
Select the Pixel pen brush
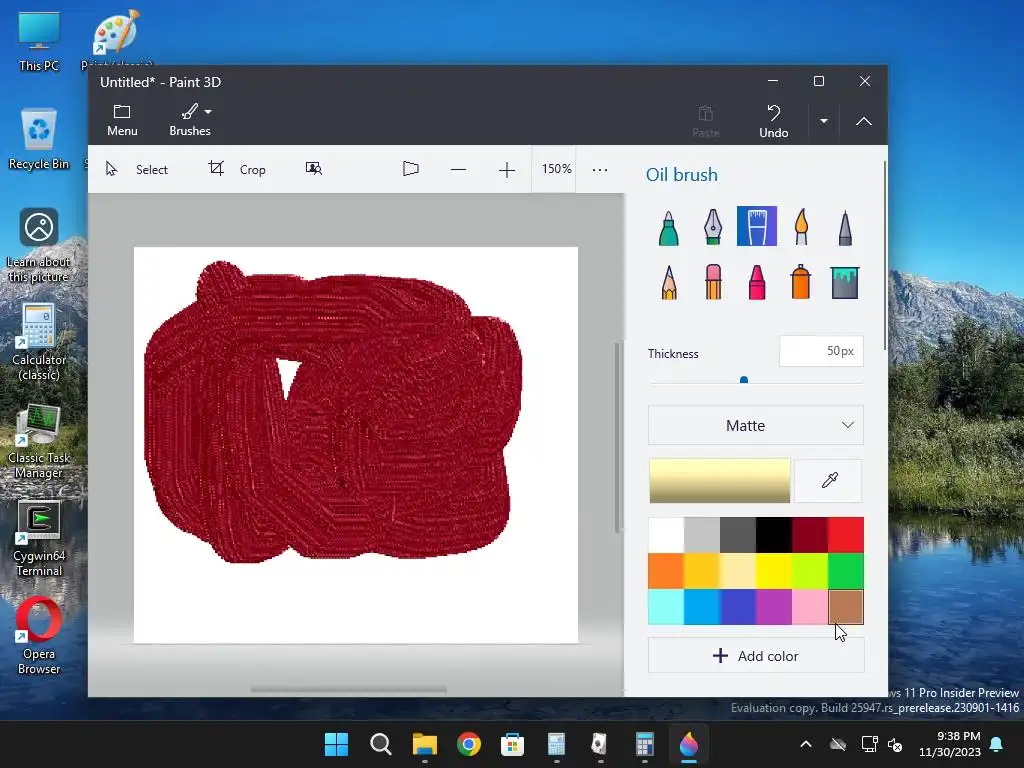pos(845,227)
